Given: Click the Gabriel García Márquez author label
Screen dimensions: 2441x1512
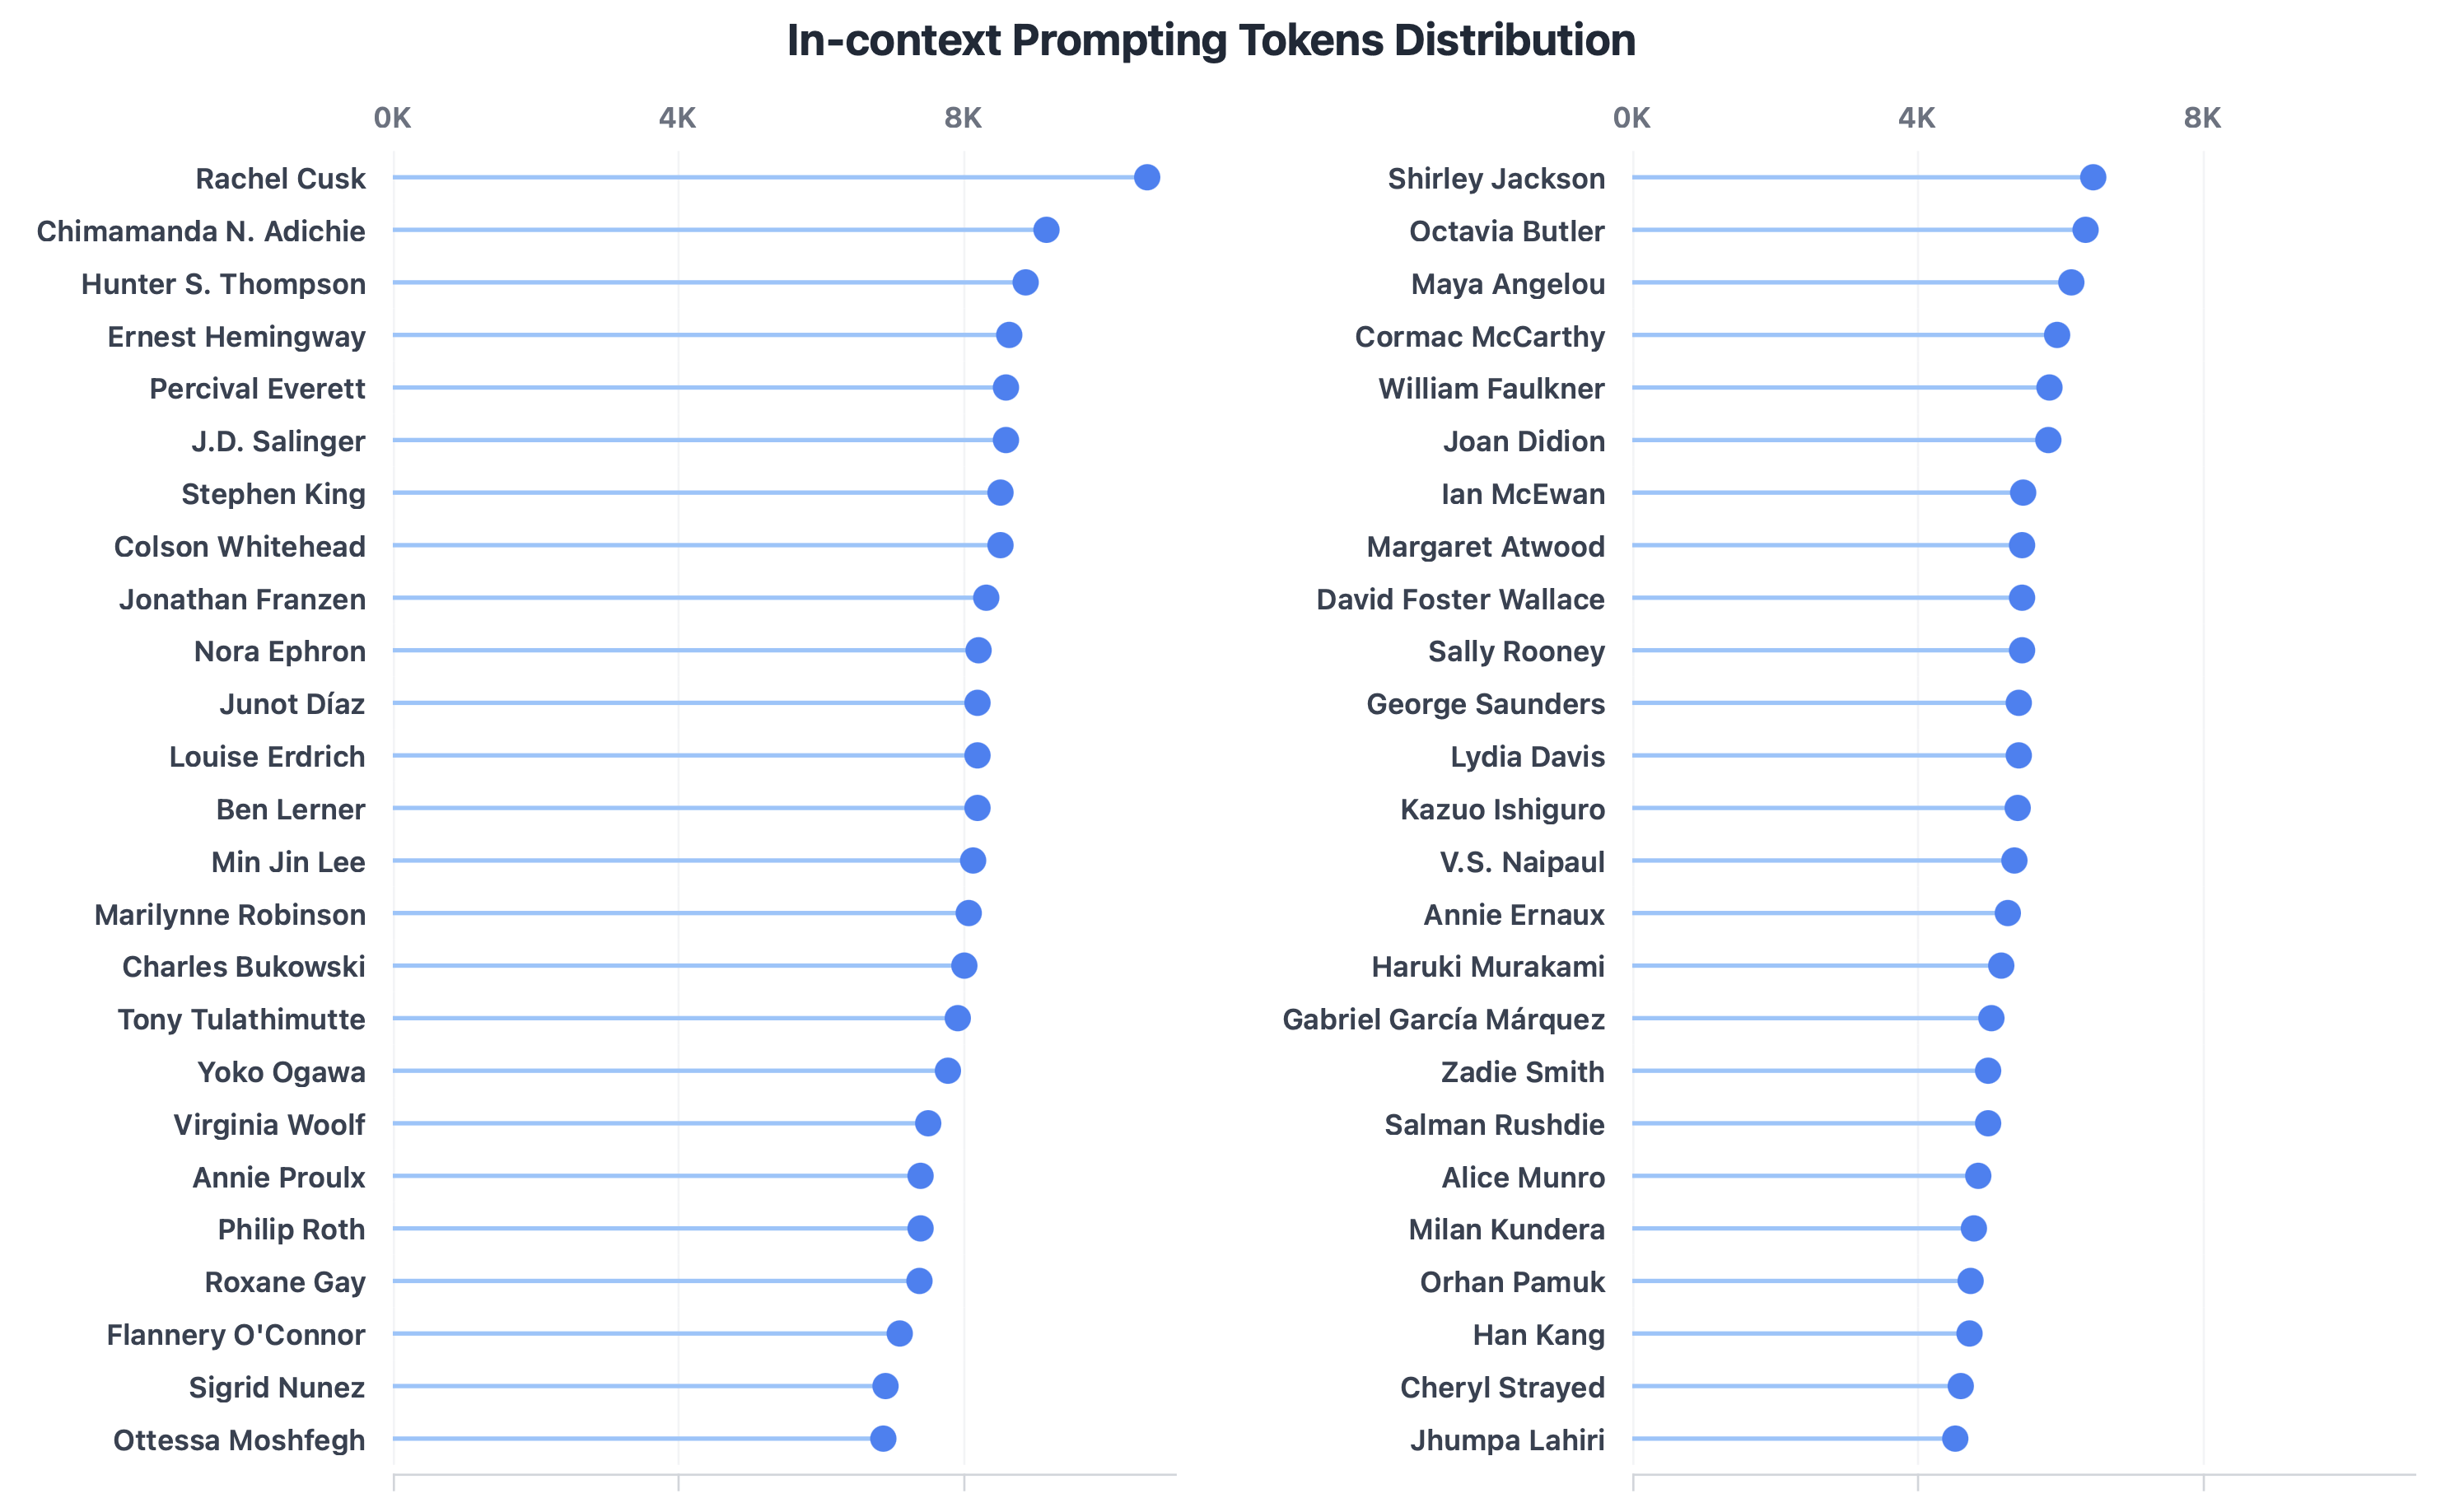Looking at the screenshot, I should (1442, 1019).
